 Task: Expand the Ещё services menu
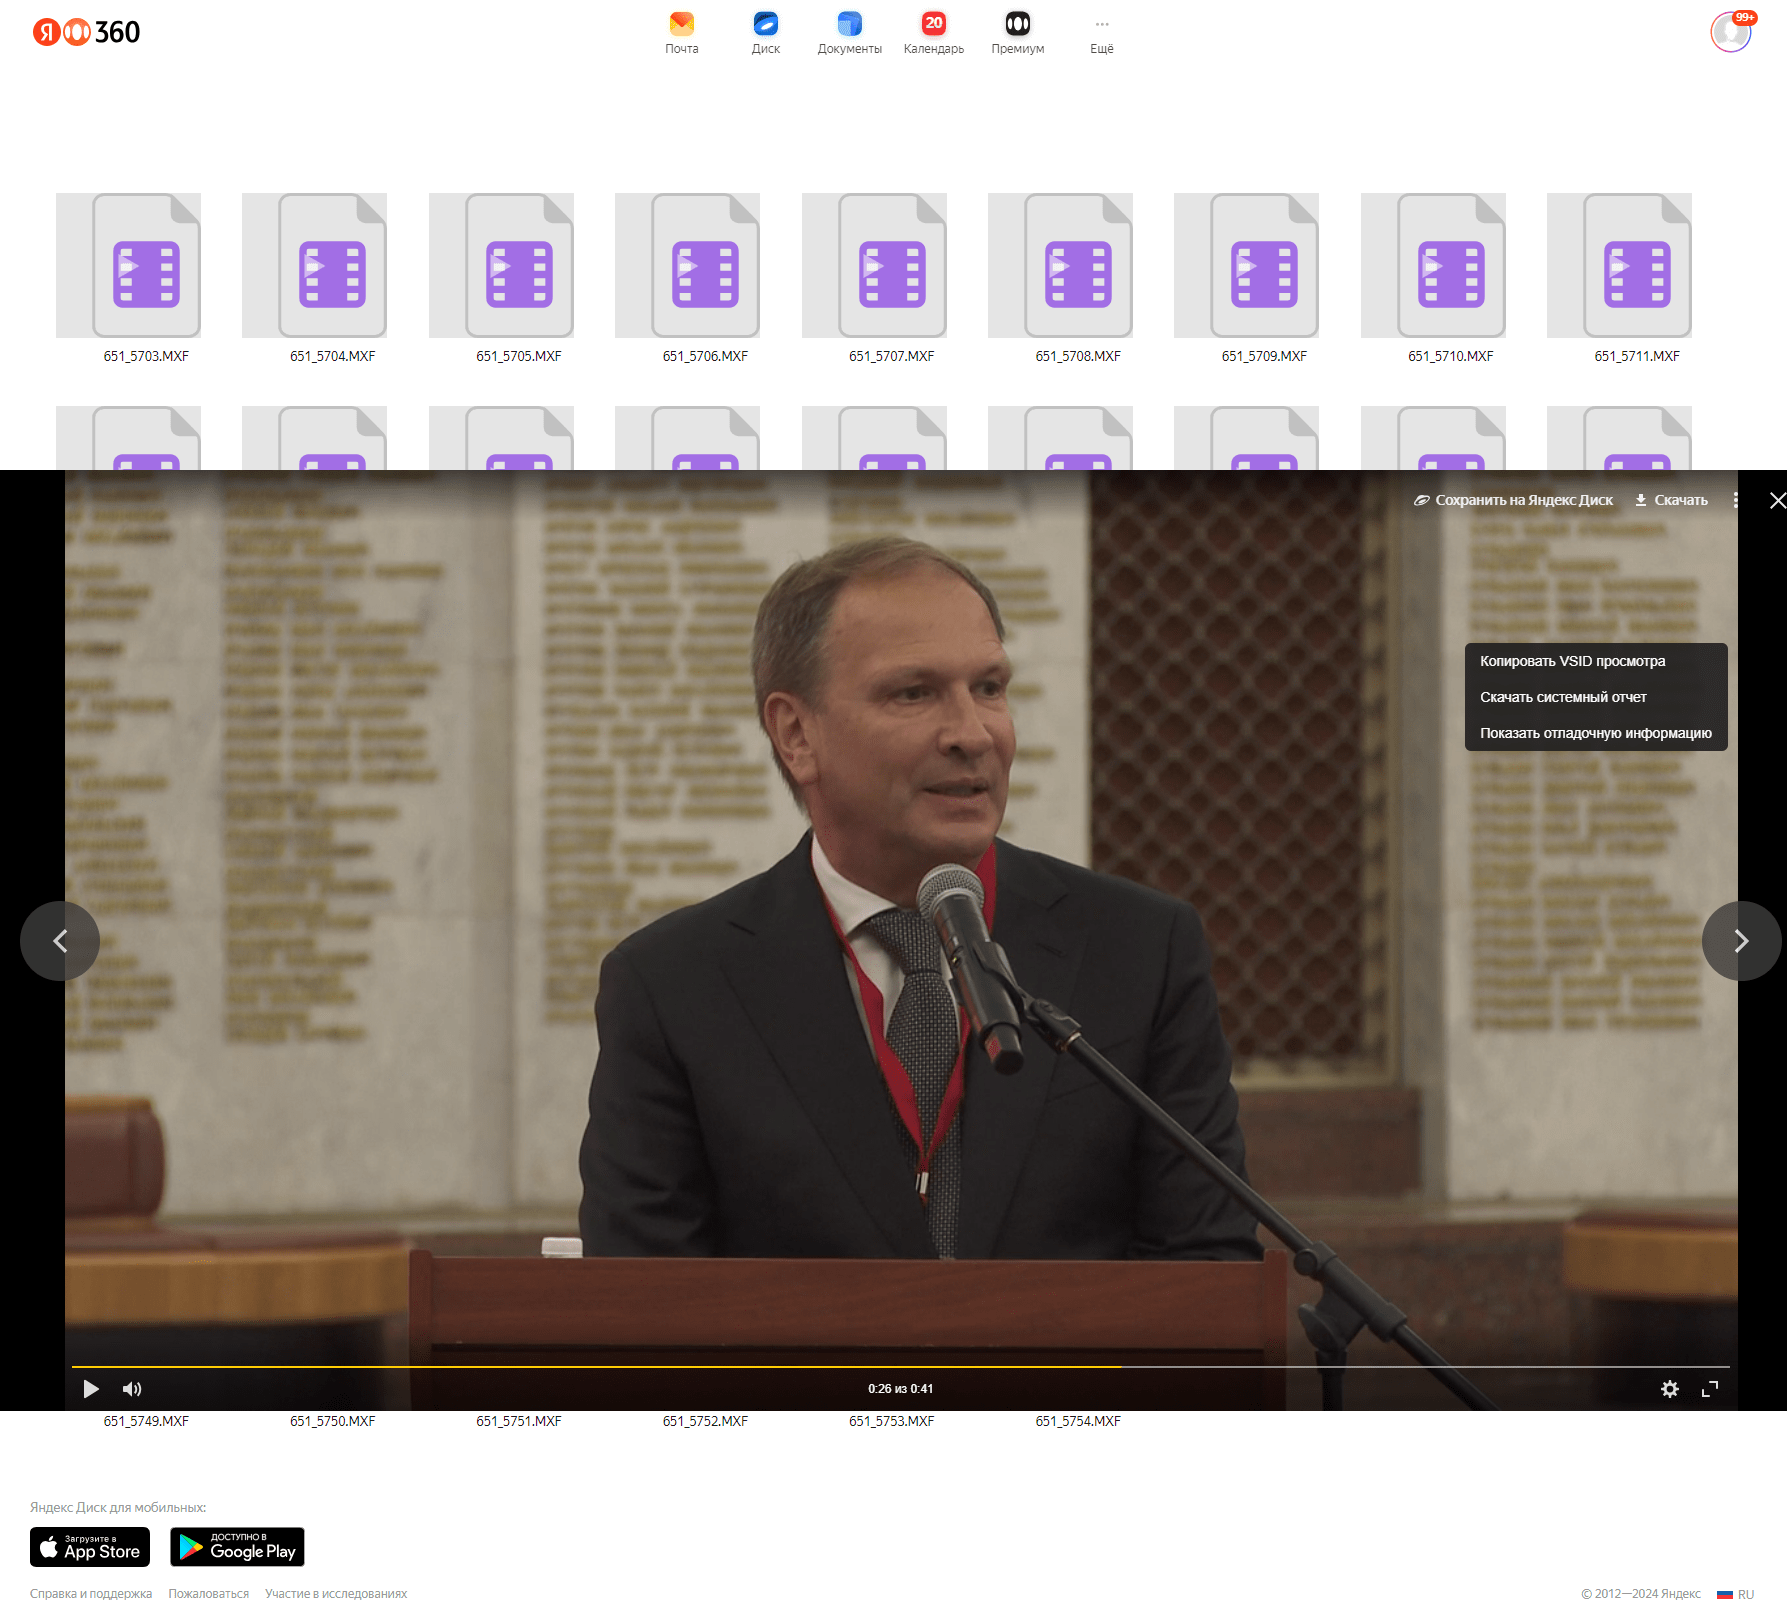(x=1101, y=32)
